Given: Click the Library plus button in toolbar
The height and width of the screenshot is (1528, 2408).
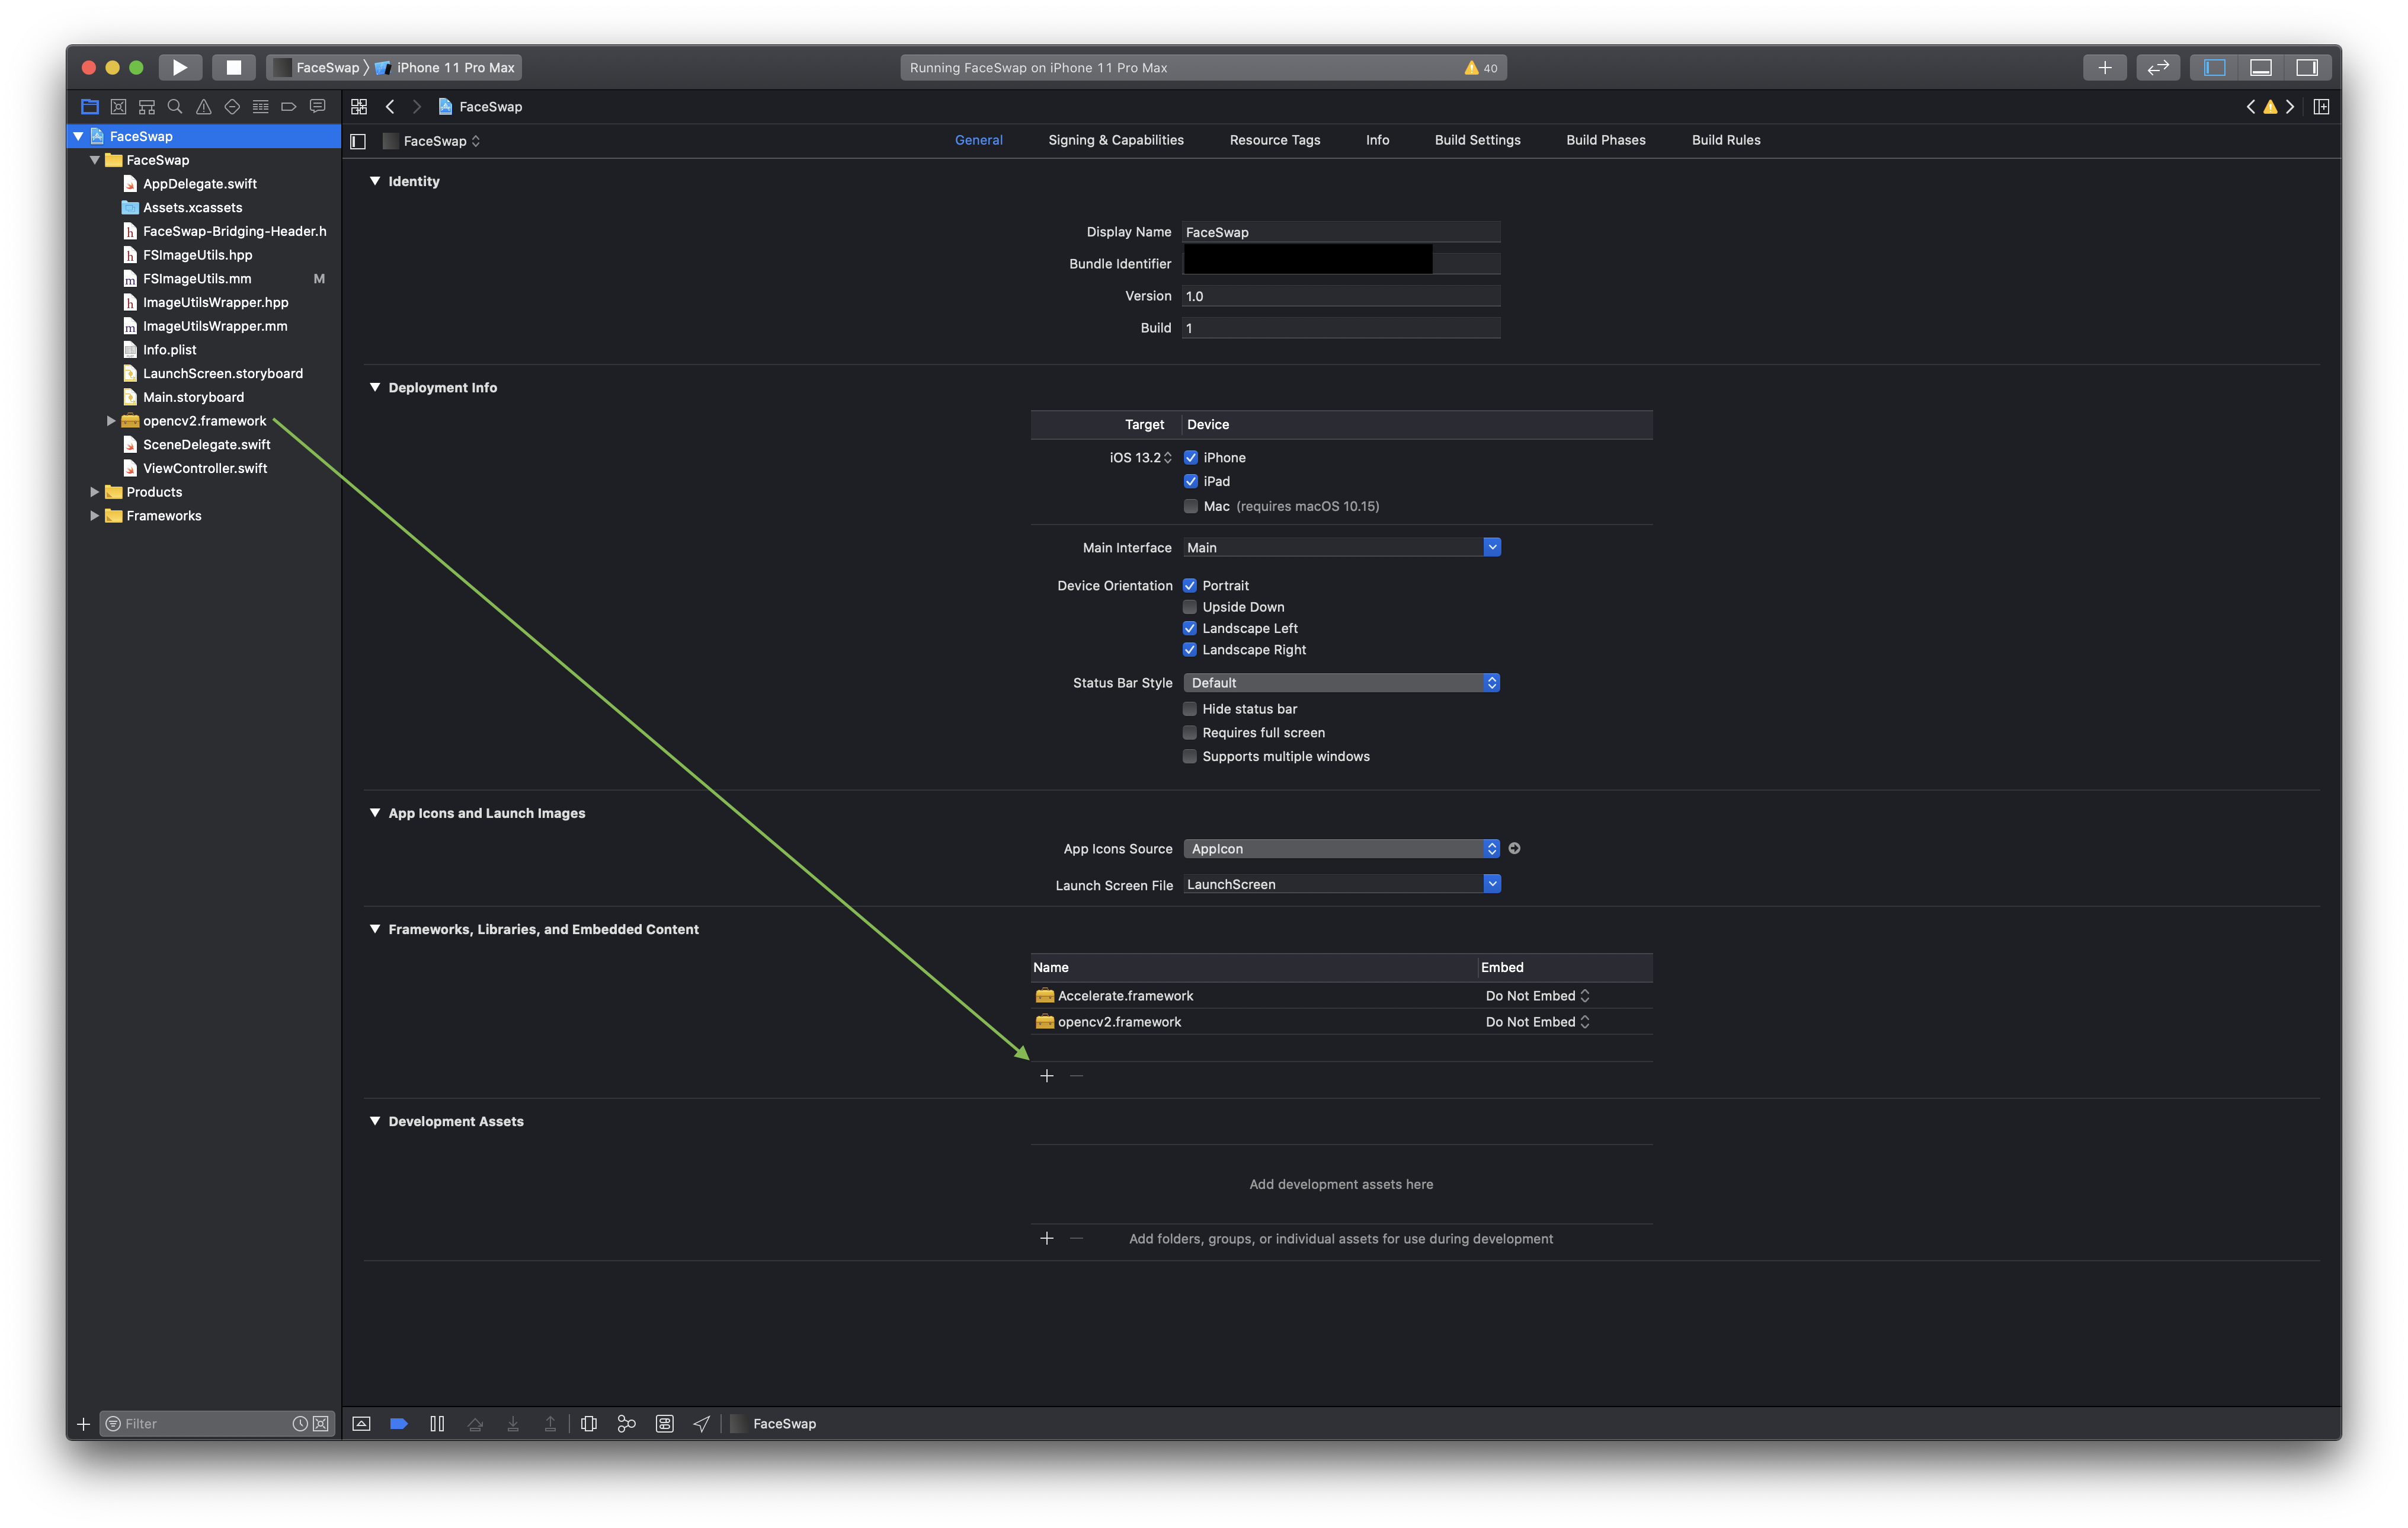Looking at the screenshot, I should pos(2104,67).
